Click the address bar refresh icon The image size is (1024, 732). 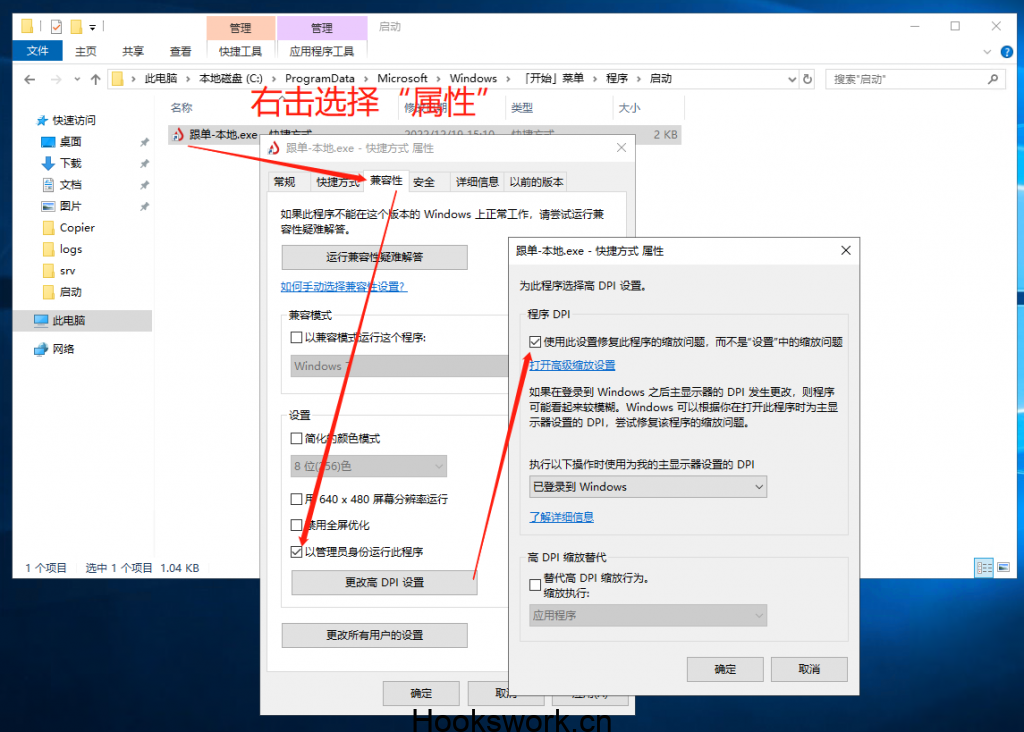pyautogui.click(x=808, y=79)
